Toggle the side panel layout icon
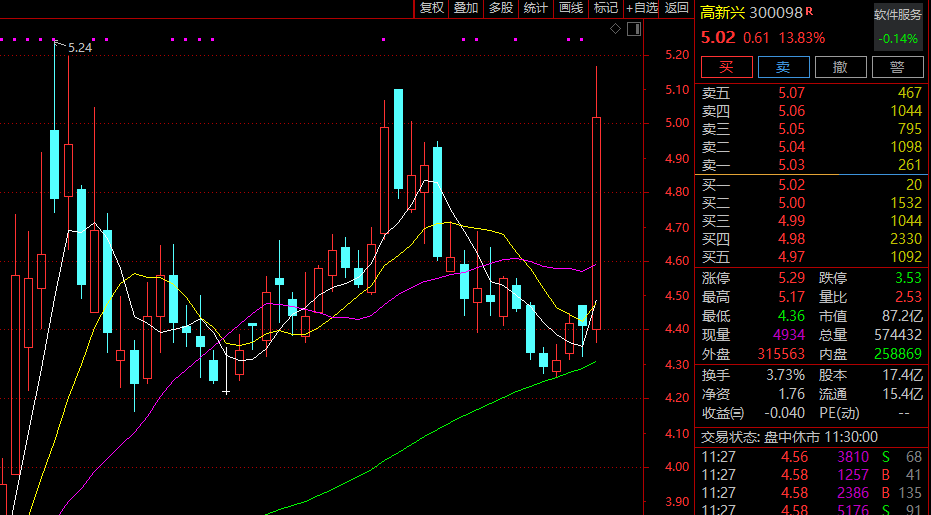The height and width of the screenshot is (515, 931). pos(634,29)
